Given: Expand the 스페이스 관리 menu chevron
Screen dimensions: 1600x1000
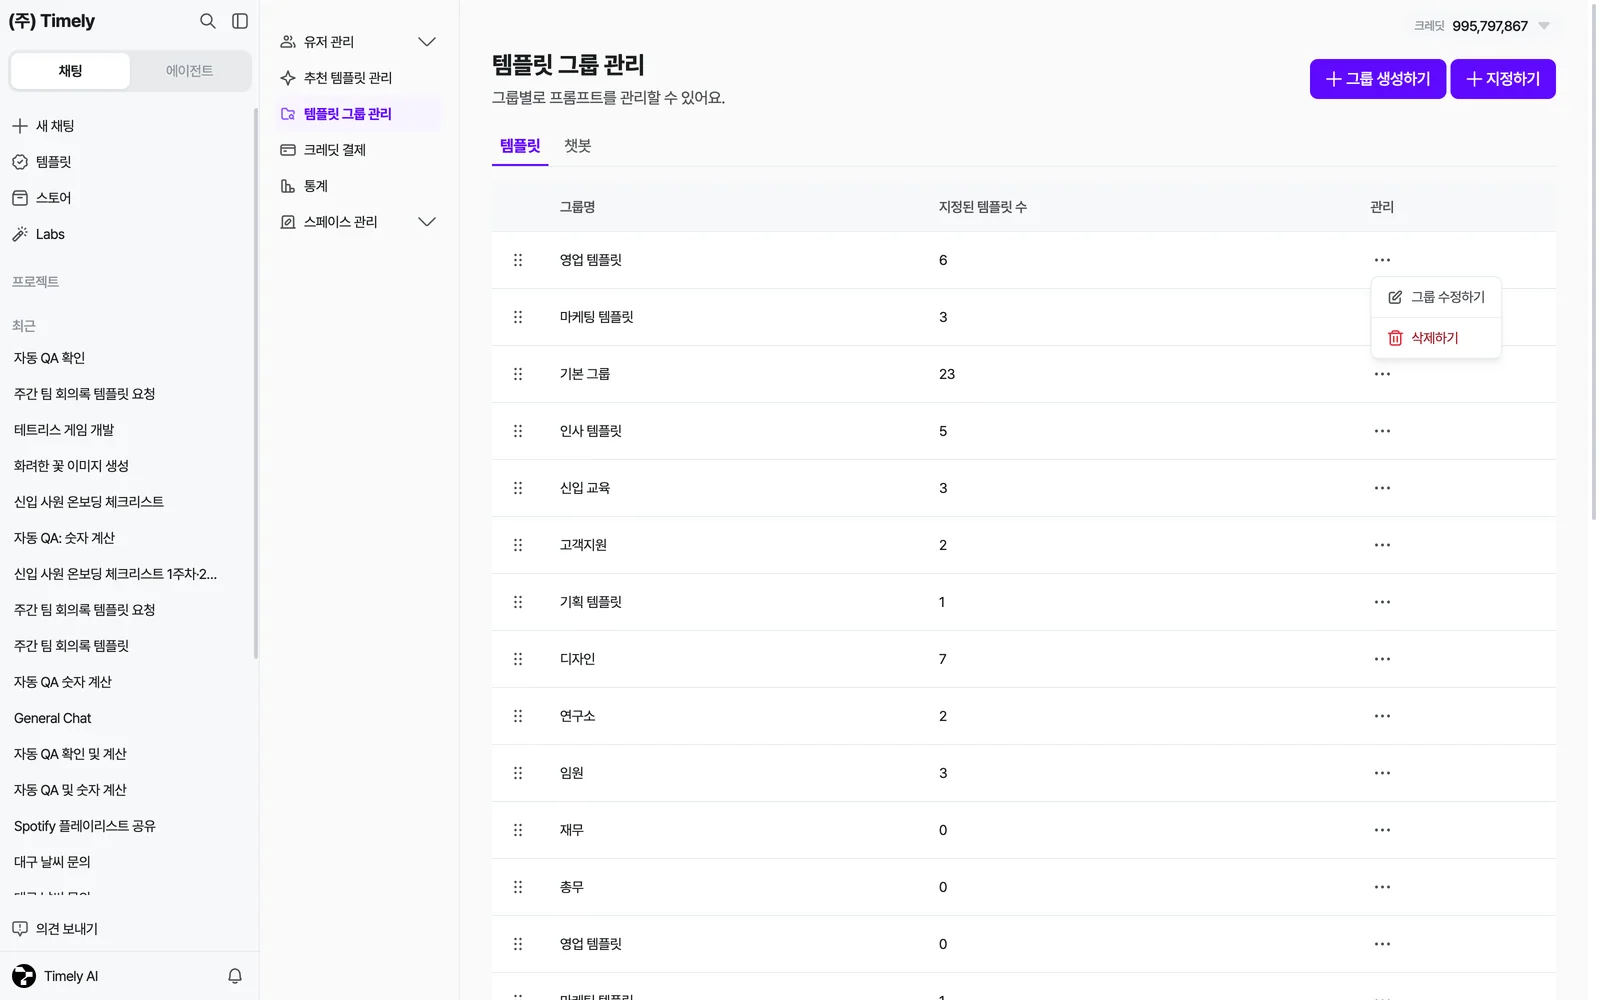Looking at the screenshot, I should 427,222.
